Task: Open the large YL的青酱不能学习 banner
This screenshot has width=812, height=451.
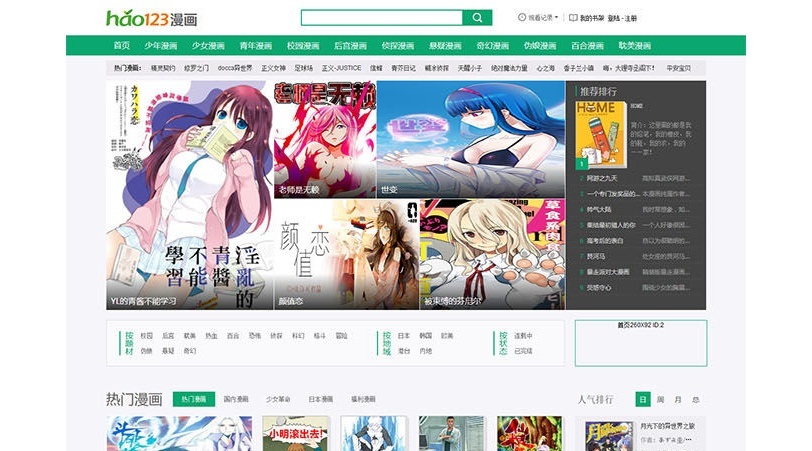Action: coord(190,195)
